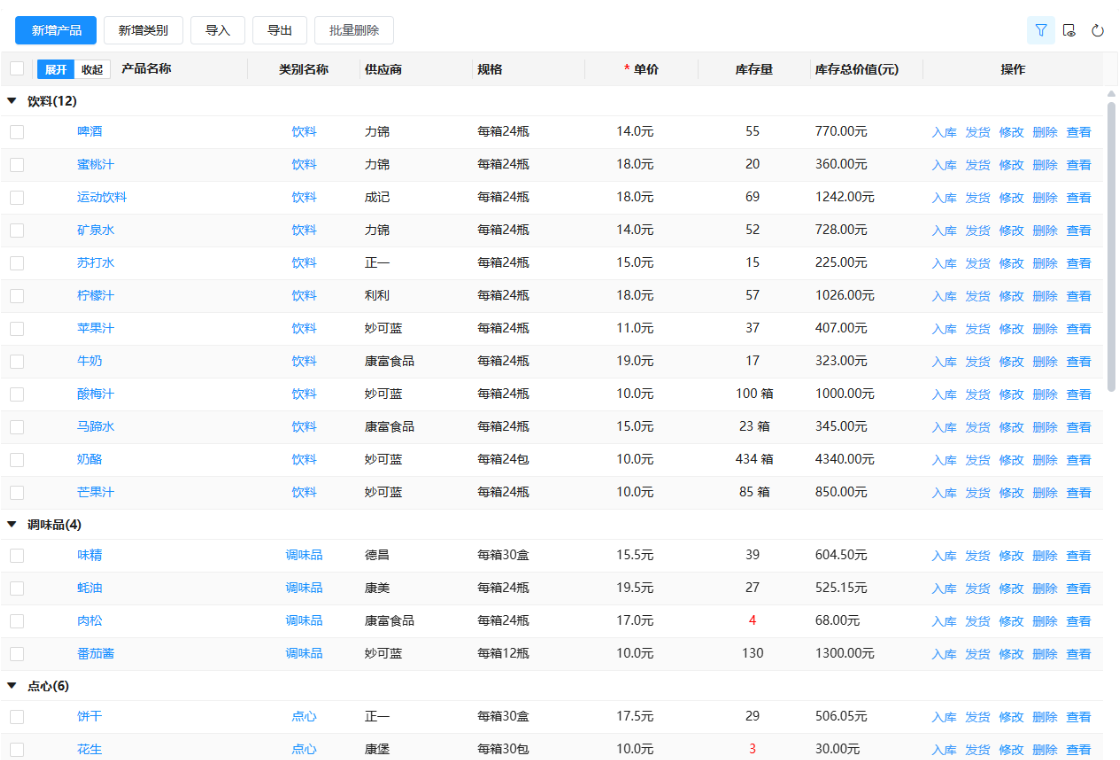Click 入库 for the 牛奶 row
1120x760 pixels.
click(944, 361)
